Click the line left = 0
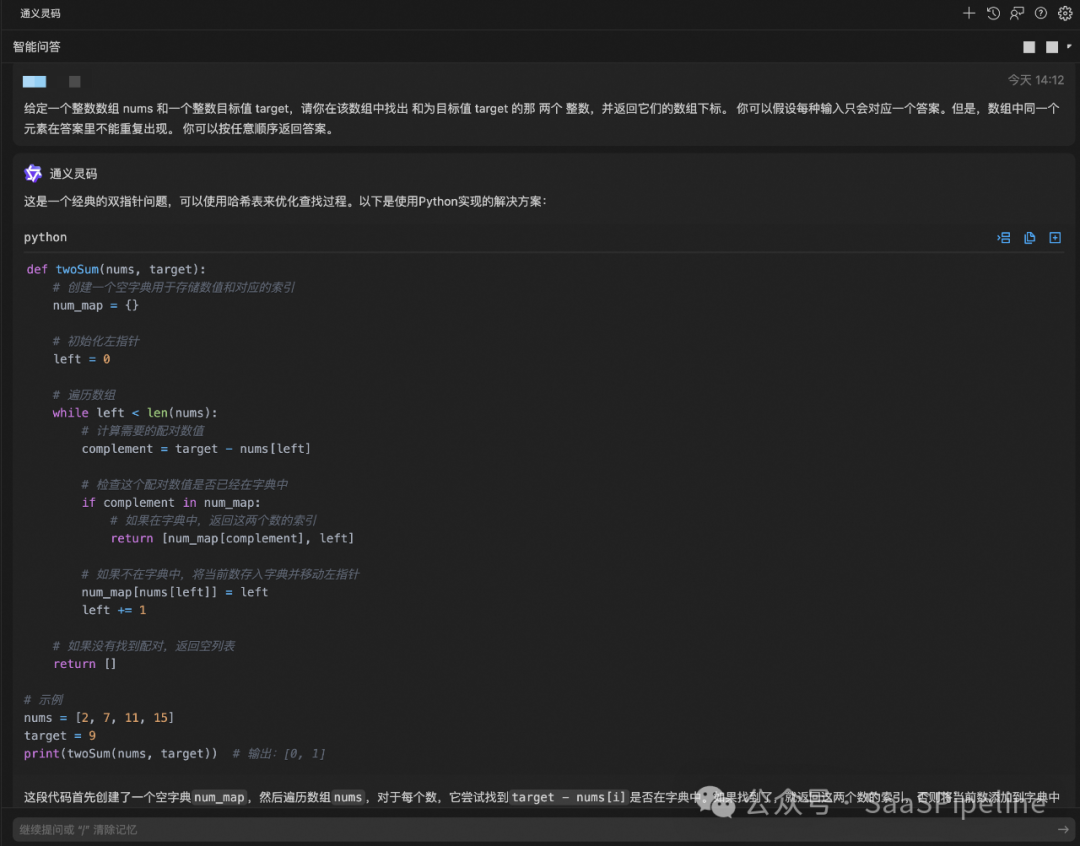Viewport: 1080px width, 846px height. pyautogui.click(x=82, y=359)
